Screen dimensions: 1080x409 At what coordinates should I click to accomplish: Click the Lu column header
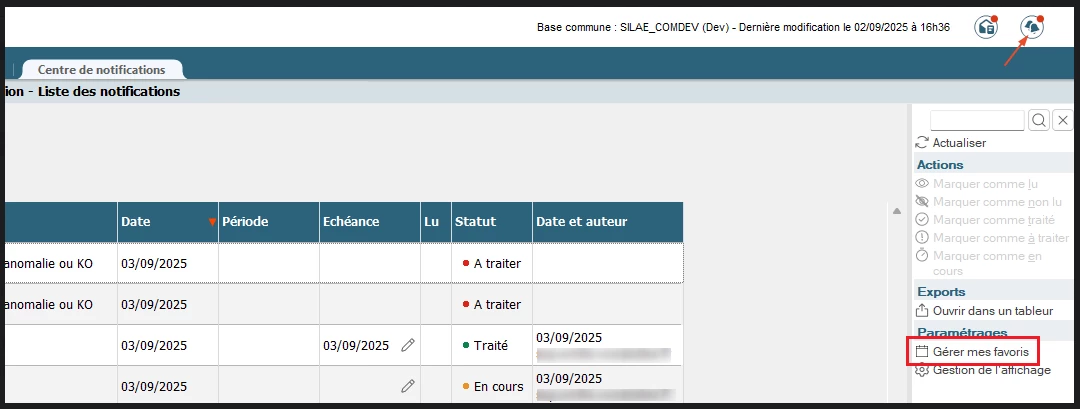pos(436,222)
